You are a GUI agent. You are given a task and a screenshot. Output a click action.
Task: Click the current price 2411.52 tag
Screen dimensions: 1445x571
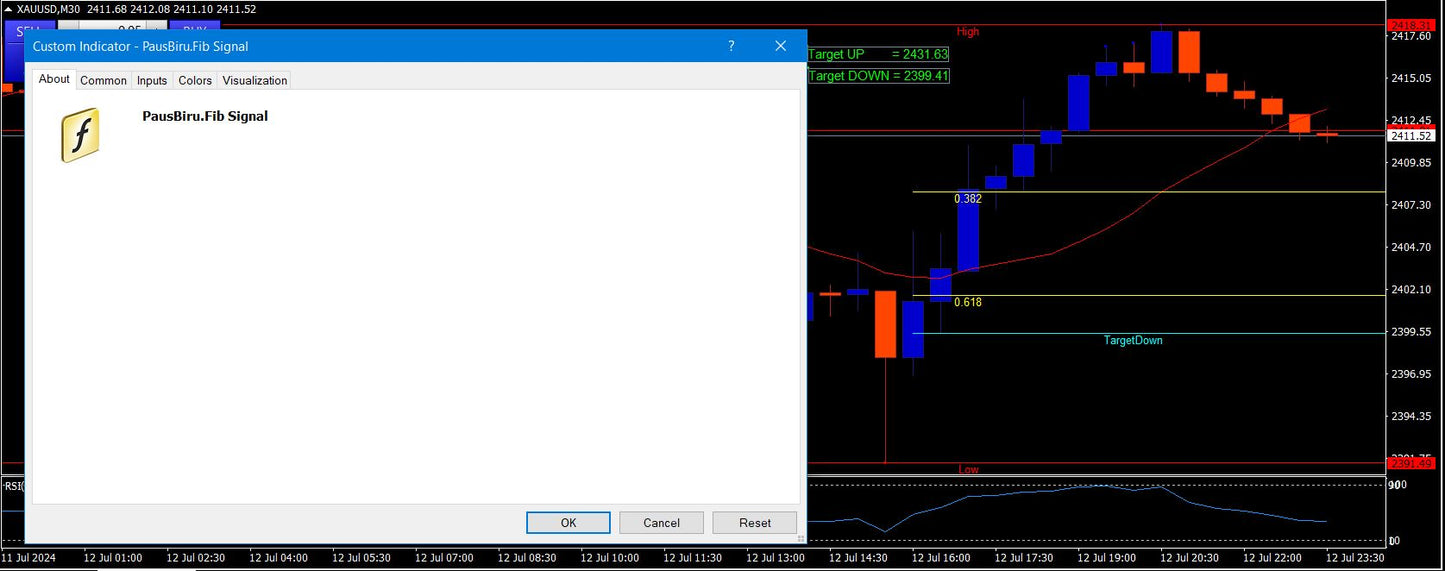(1411, 136)
